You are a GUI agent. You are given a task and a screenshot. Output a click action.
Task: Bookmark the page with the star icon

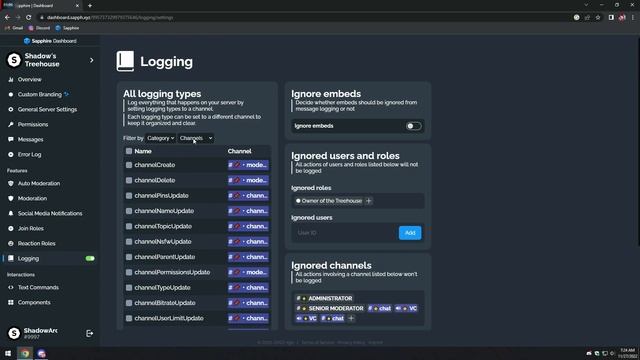[x=598, y=18]
